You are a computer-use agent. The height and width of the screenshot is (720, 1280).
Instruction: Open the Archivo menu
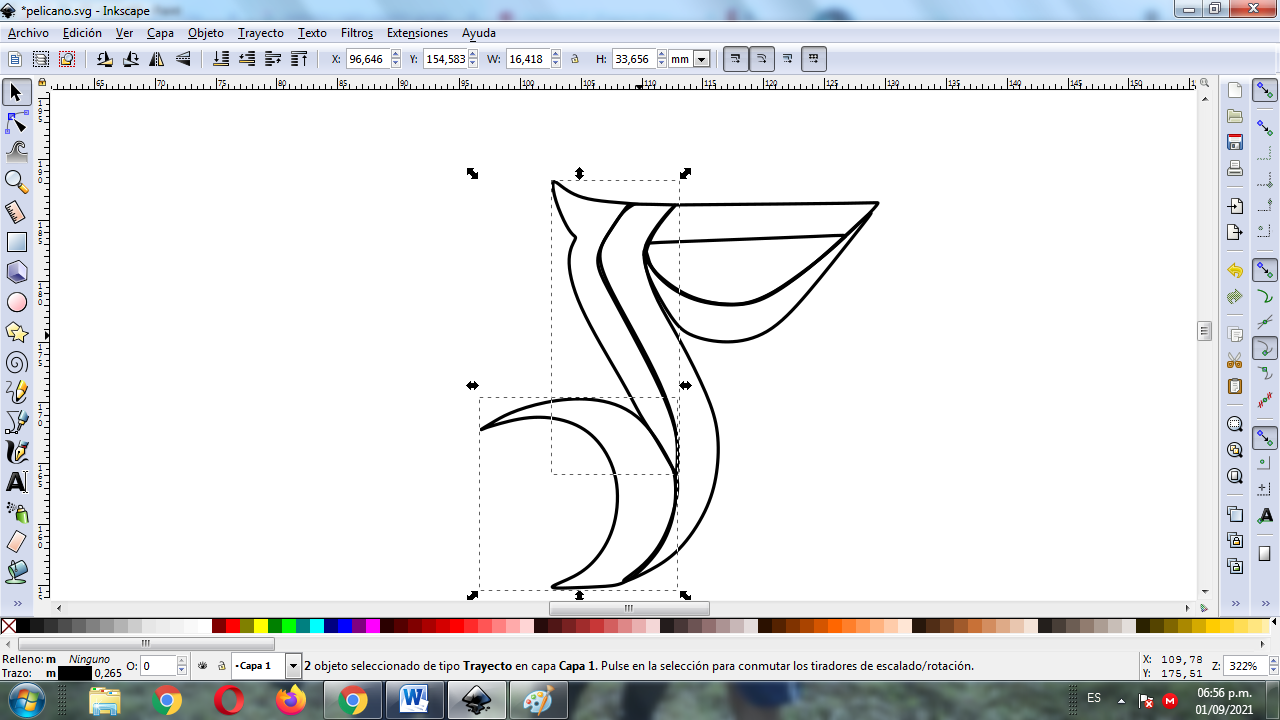pos(28,33)
